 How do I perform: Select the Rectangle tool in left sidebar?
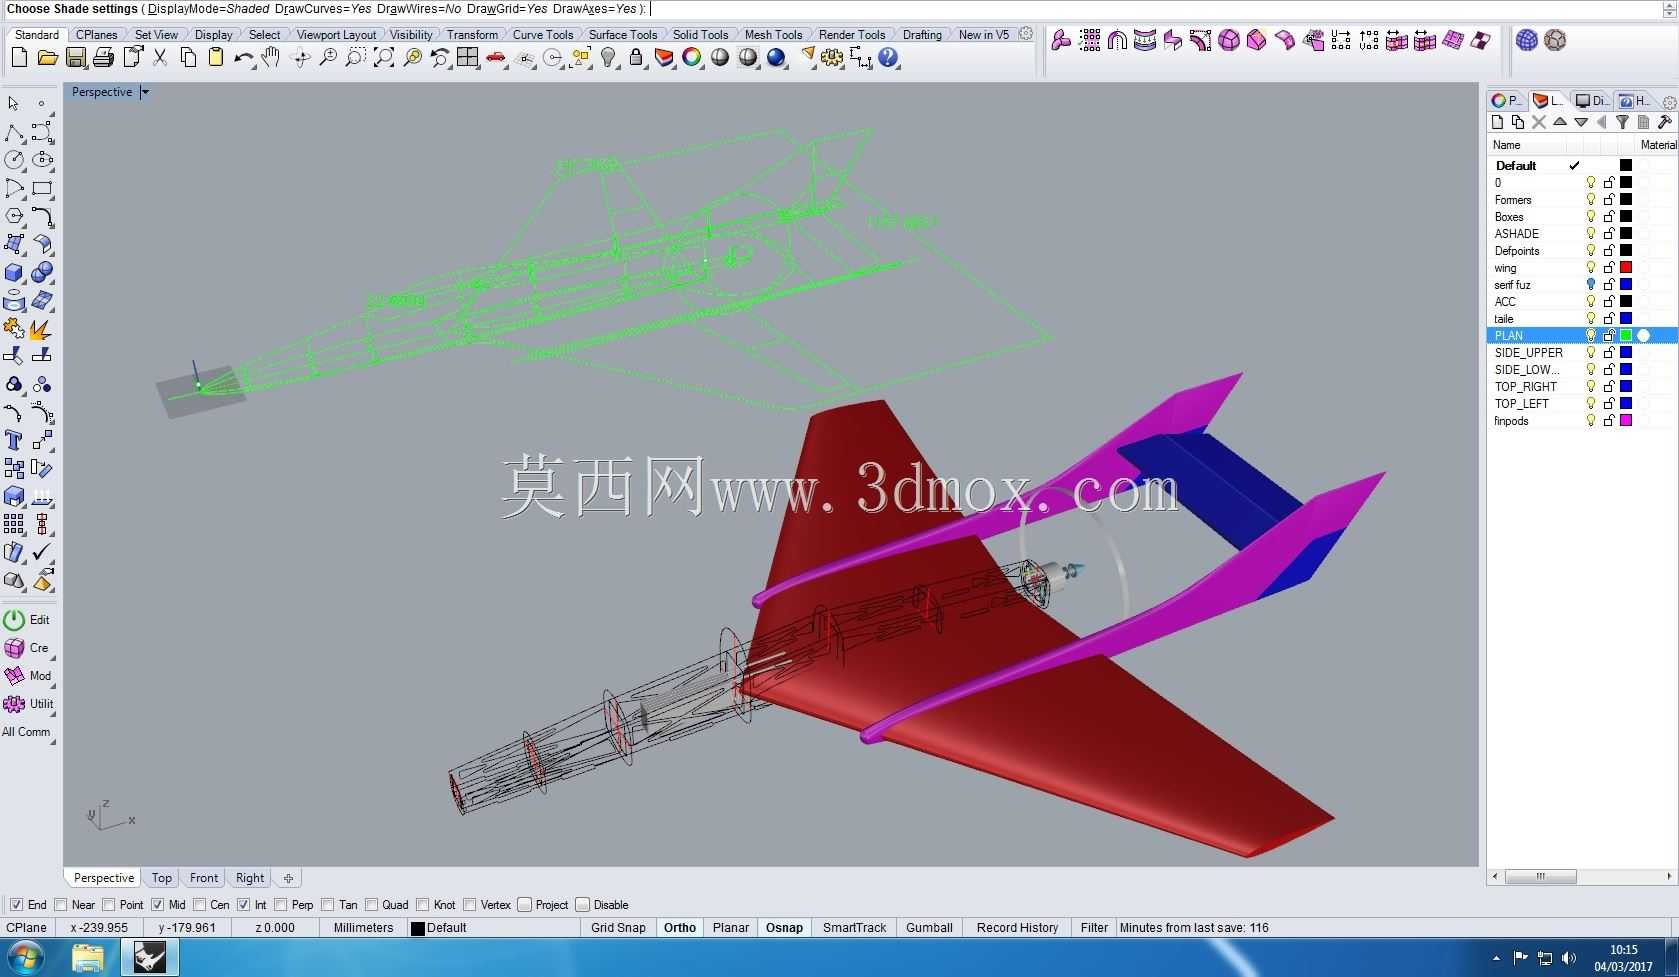coord(42,188)
